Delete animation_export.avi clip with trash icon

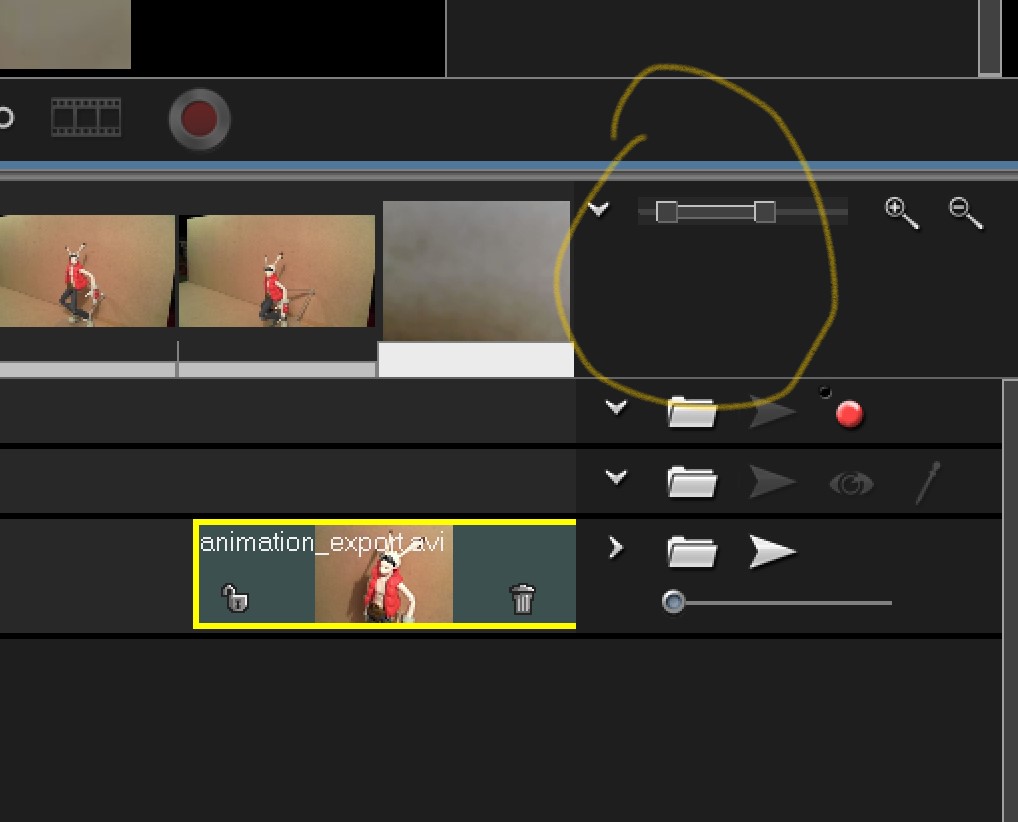tap(522, 599)
